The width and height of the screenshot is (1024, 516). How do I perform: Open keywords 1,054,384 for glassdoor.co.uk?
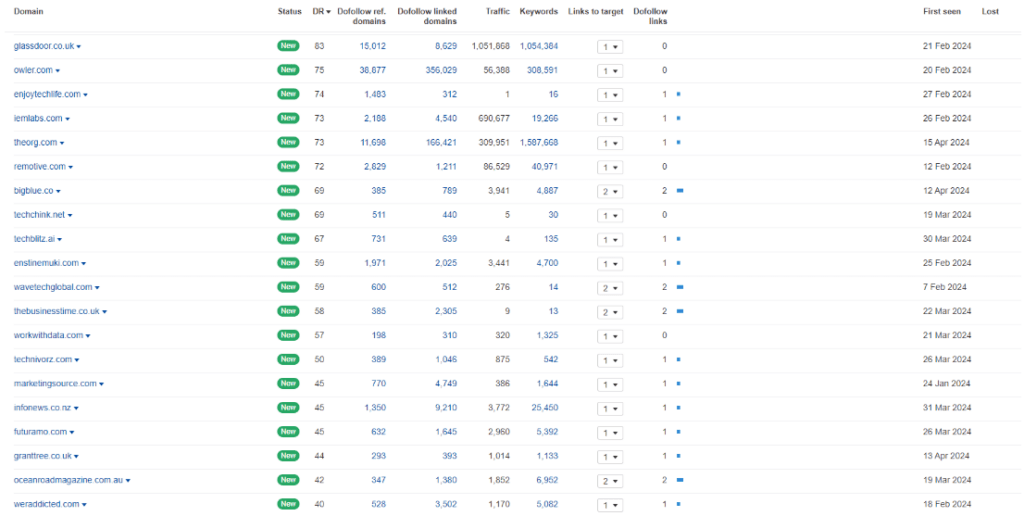point(539,46)
